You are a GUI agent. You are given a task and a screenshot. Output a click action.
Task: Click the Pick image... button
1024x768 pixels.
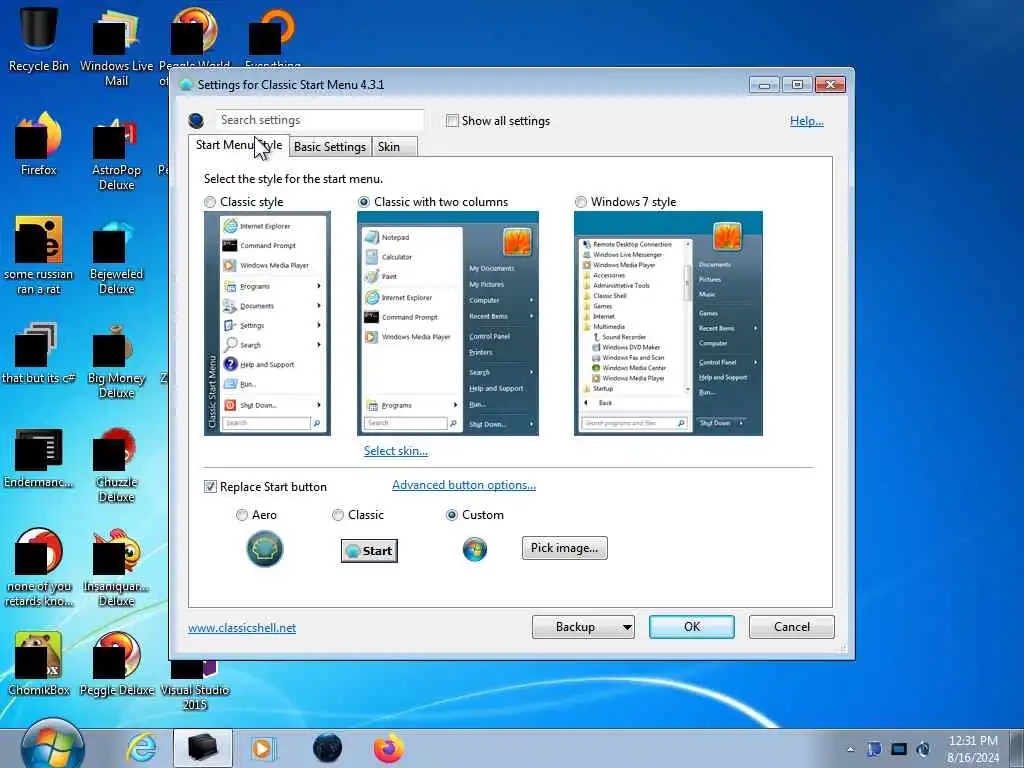pos(564,548)
